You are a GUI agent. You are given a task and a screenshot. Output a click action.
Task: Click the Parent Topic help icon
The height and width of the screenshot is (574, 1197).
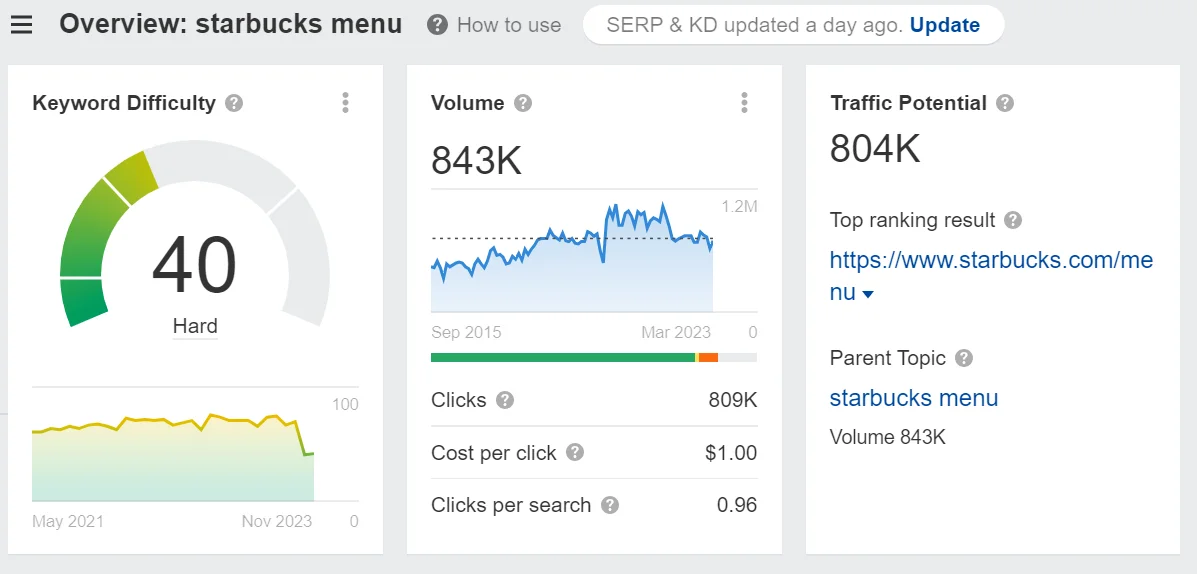pyautogui.click(x=964, y=358)
